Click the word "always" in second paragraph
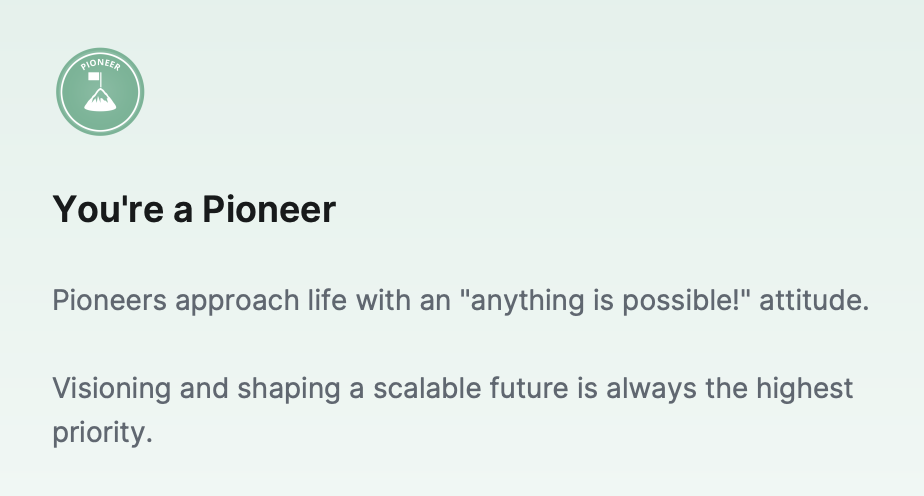This screenshot has width=924, height=496. 651,389
